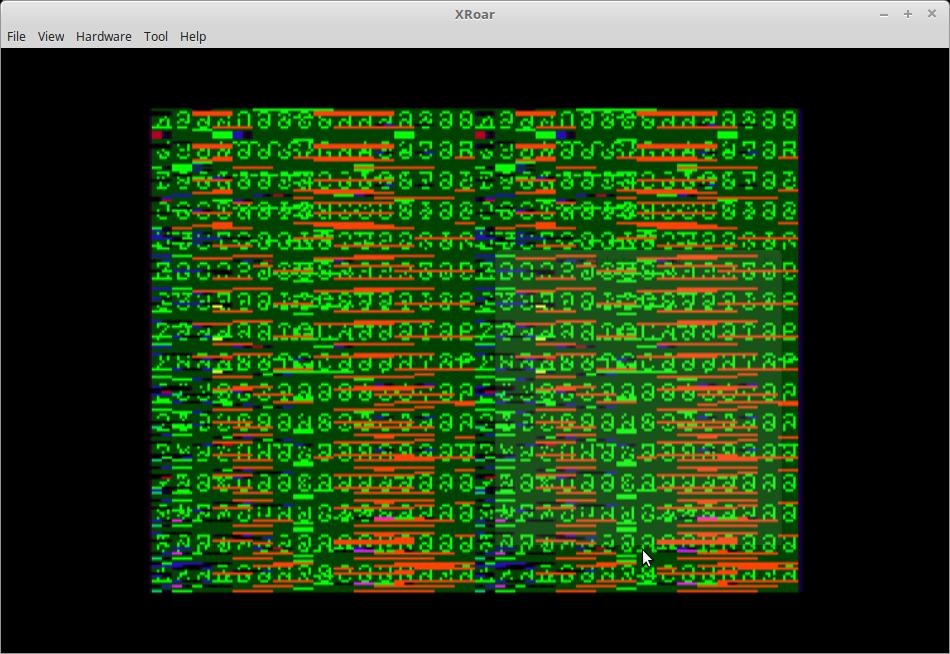Maximize the XRoar window
Screen dimensions: 950x654
pyautogui.click(x=908, y=13)
